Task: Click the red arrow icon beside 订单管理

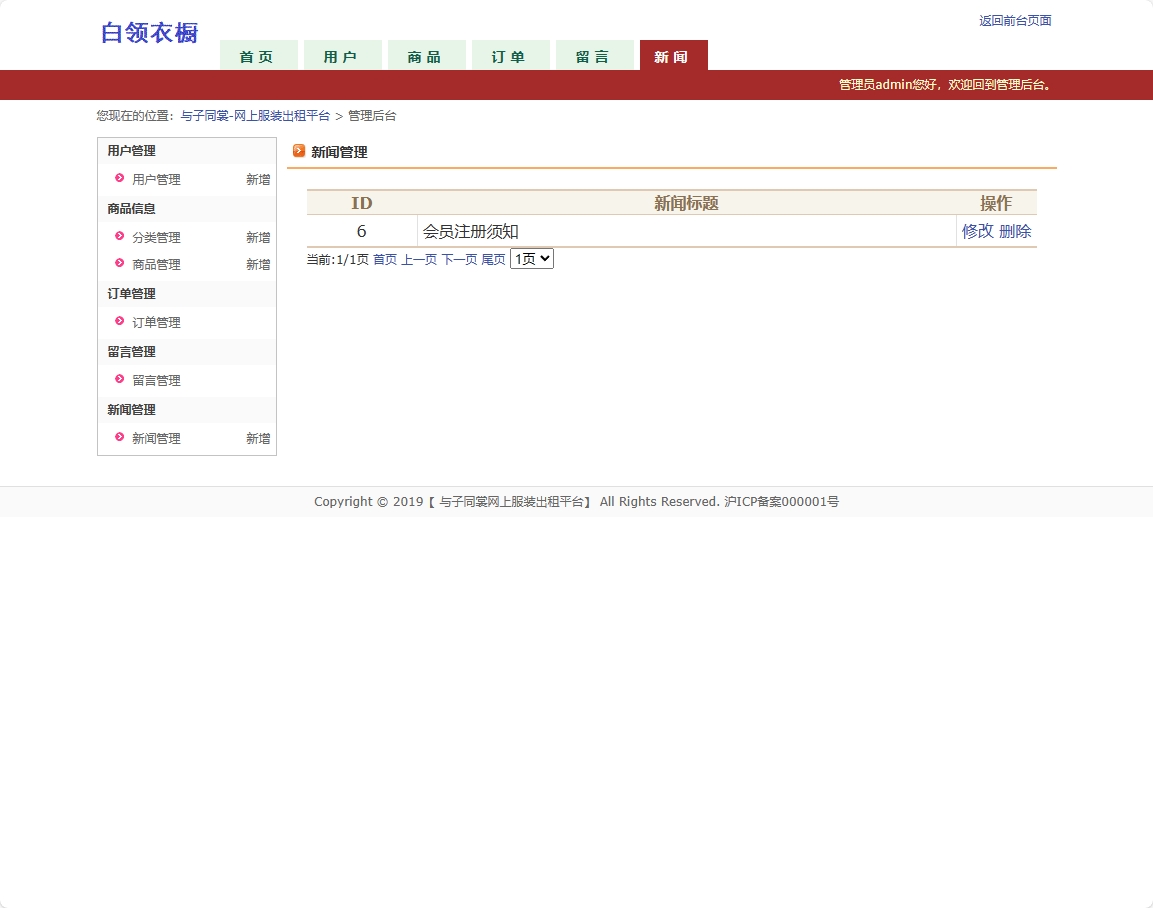Action: coord(119,322)
